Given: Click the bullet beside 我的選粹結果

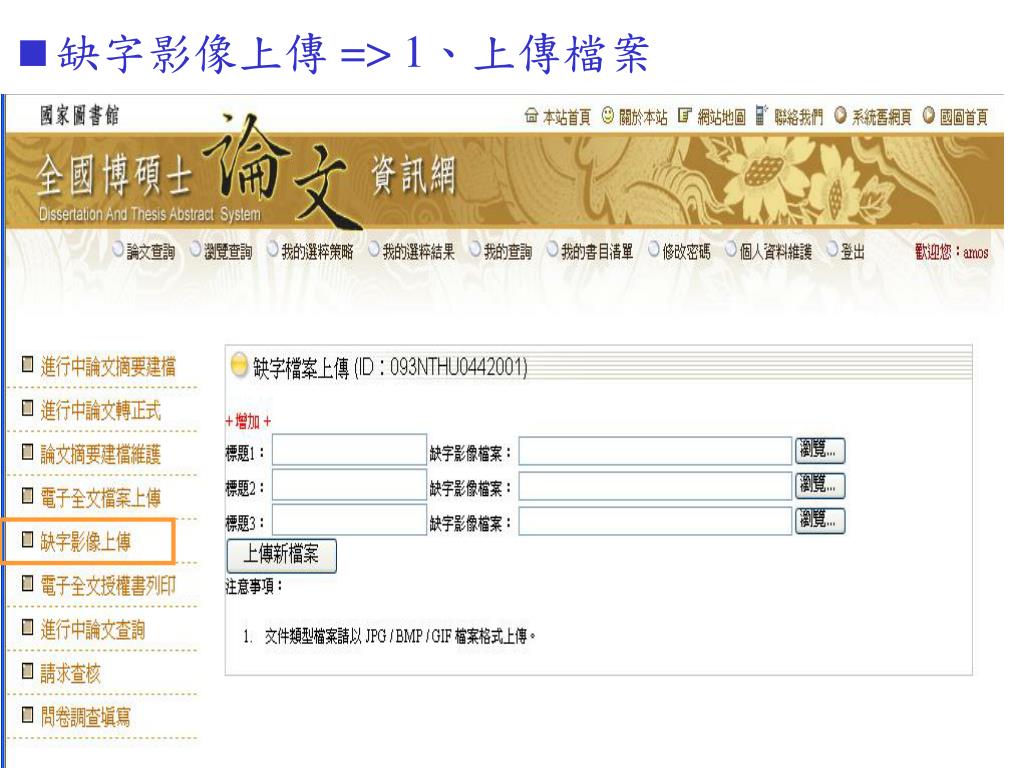Looking at the screenshot, I should [374, 249].
